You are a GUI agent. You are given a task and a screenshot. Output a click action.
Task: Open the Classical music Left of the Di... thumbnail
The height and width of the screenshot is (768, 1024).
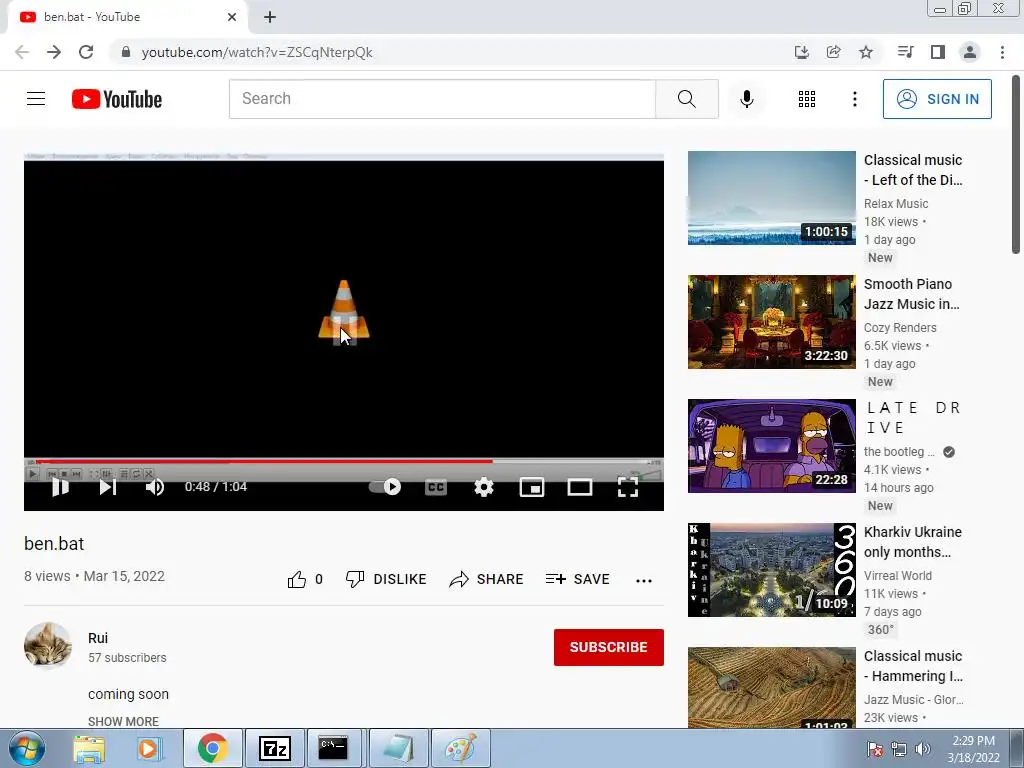coord(771,198)
